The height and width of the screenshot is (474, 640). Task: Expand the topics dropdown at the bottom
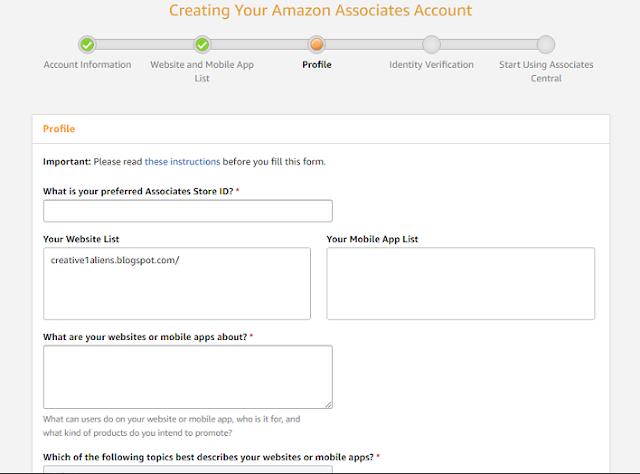click(188, 470)
